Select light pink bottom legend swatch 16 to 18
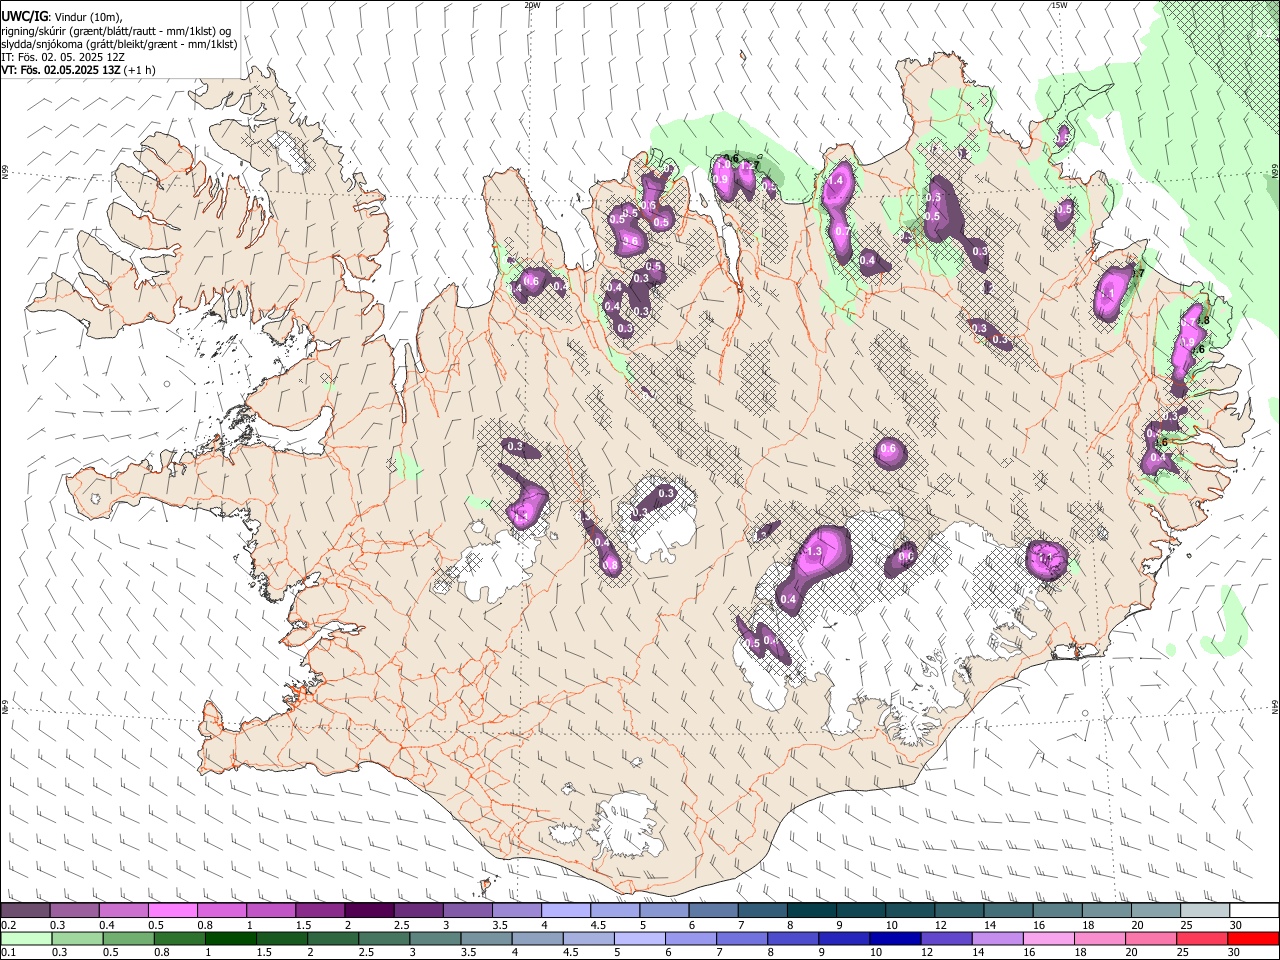This screenshot has height=960, width=1280. pyautogui.click(x=1048, y=938)
